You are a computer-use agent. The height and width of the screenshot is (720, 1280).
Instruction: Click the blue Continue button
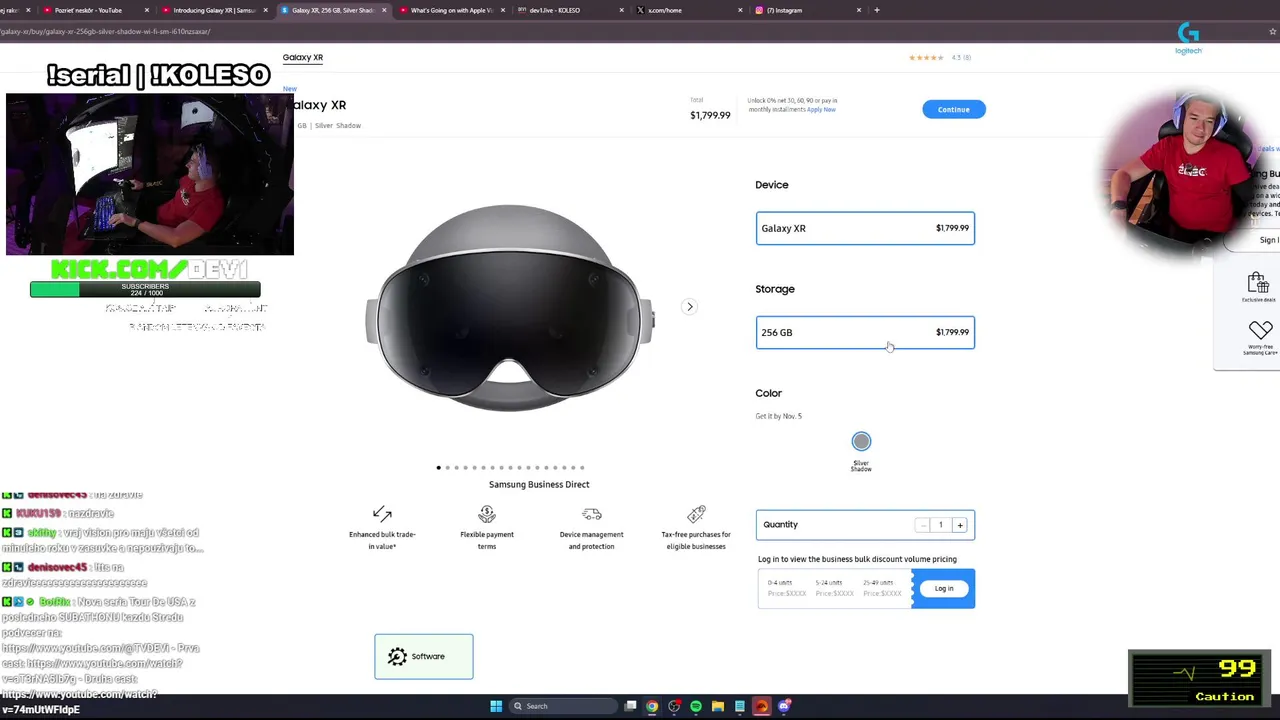click(x=953, y=109)
